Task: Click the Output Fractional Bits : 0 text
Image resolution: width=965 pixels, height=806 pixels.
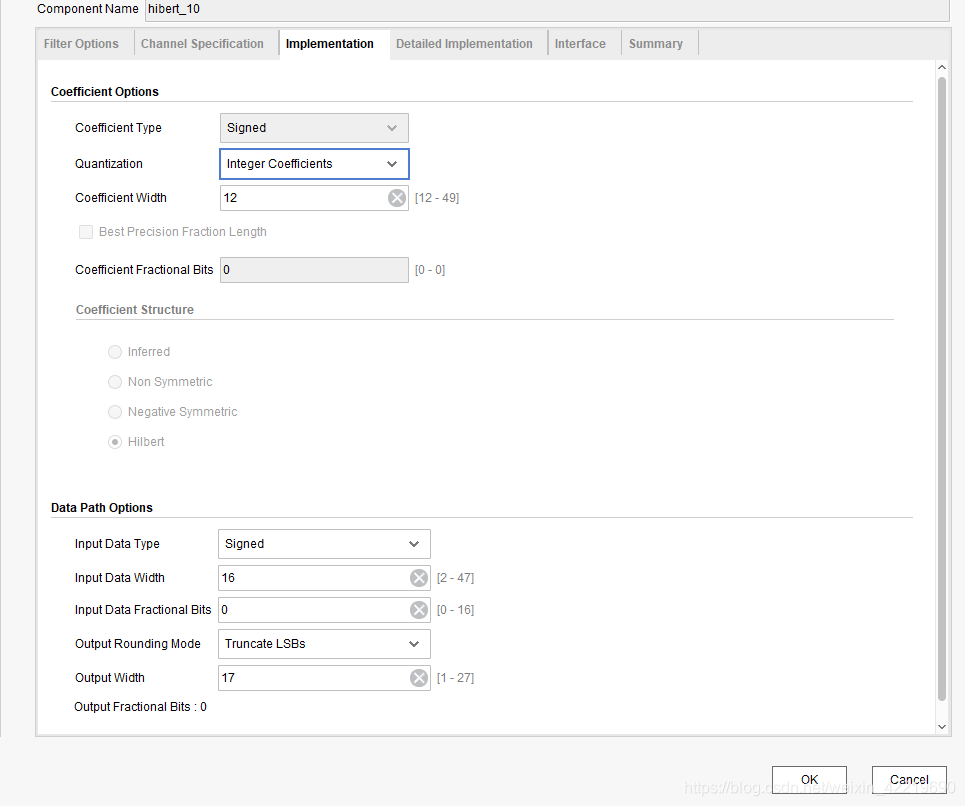Action: [140, 707]
